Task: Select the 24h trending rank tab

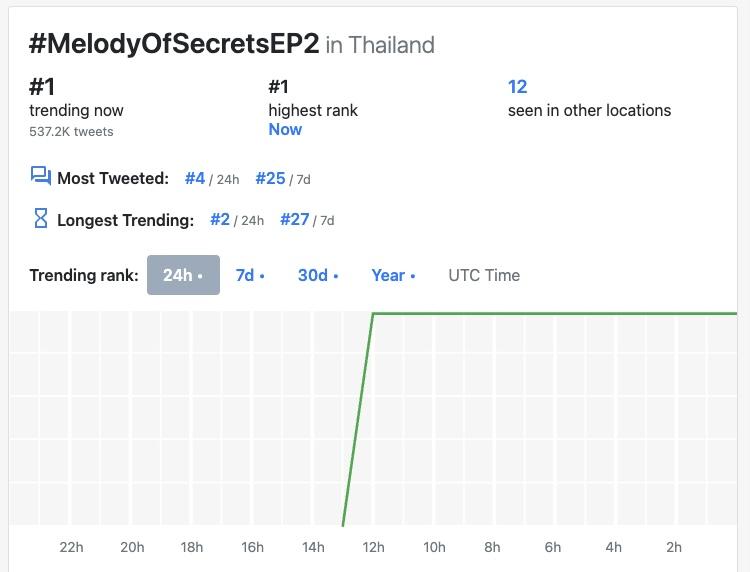Action: tap(183, 275)
